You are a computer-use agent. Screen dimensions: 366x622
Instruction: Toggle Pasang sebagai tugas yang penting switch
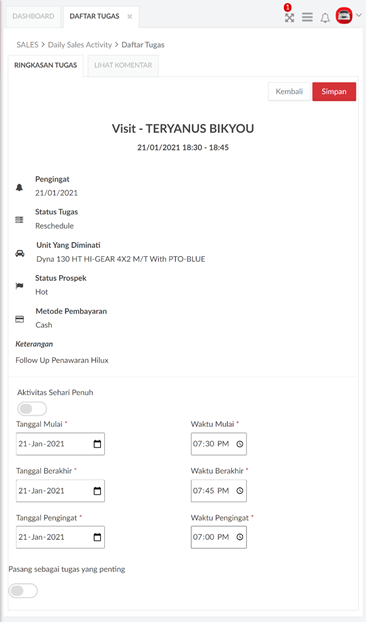tap(23, 591)
